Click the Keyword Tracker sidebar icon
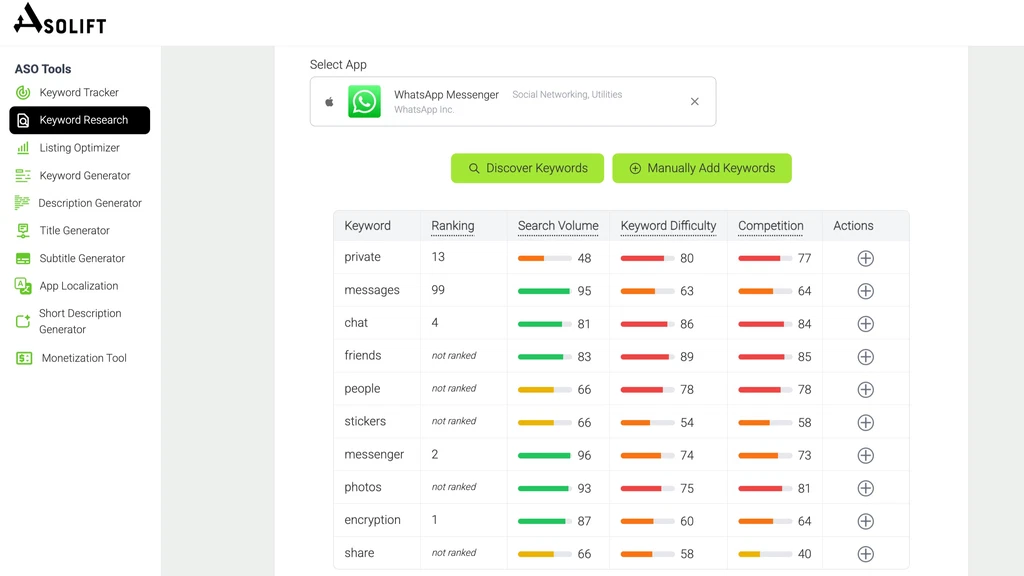The image size is (1024, 576). pyautogui.click(x=23, y=92)
